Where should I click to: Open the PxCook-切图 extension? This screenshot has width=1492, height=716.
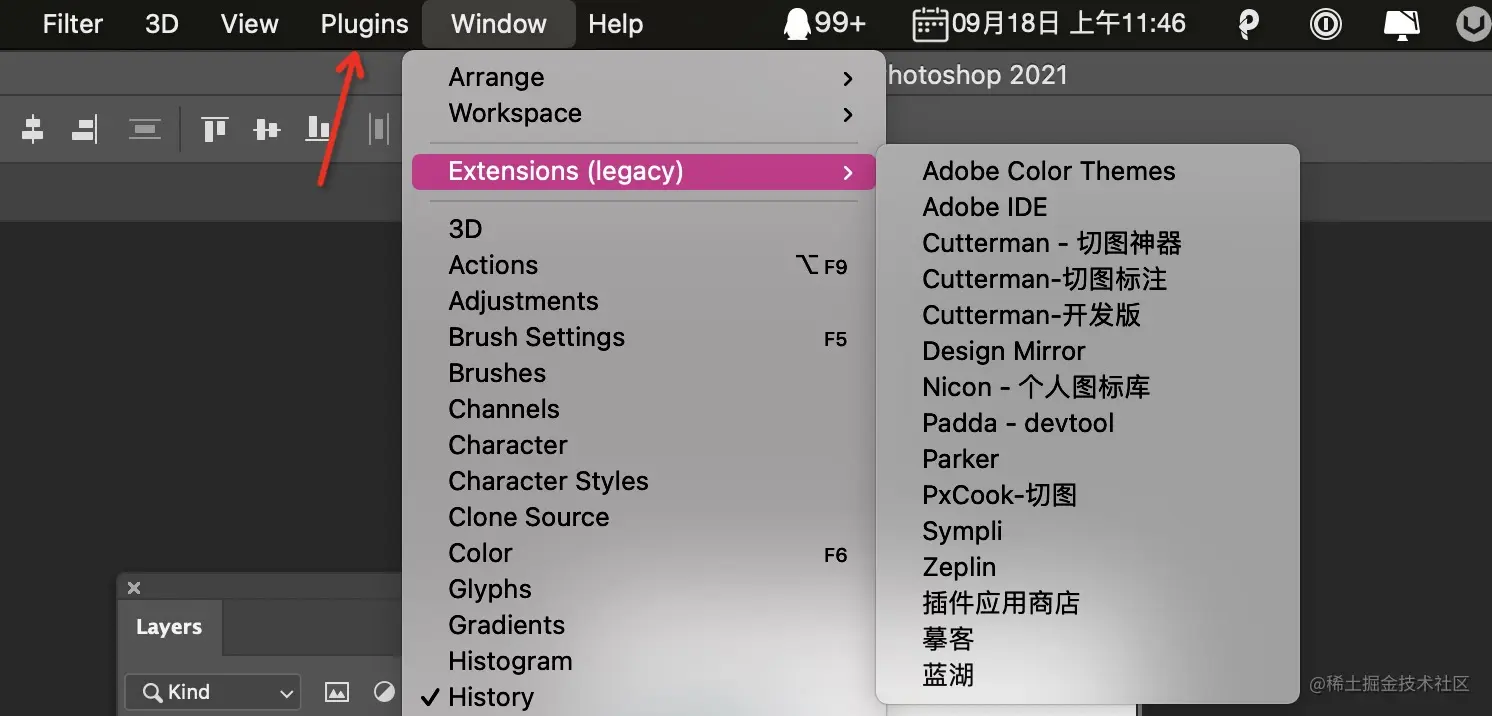click(x=1088, y=495)
